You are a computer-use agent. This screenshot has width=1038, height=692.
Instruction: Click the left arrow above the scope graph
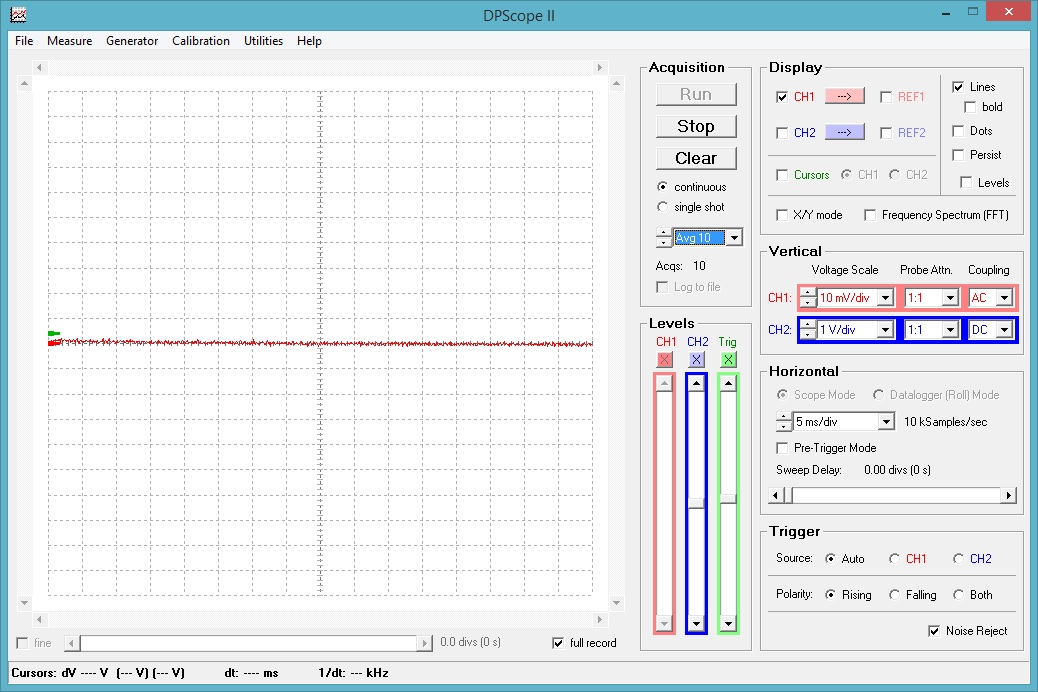[x=39, y=68]
